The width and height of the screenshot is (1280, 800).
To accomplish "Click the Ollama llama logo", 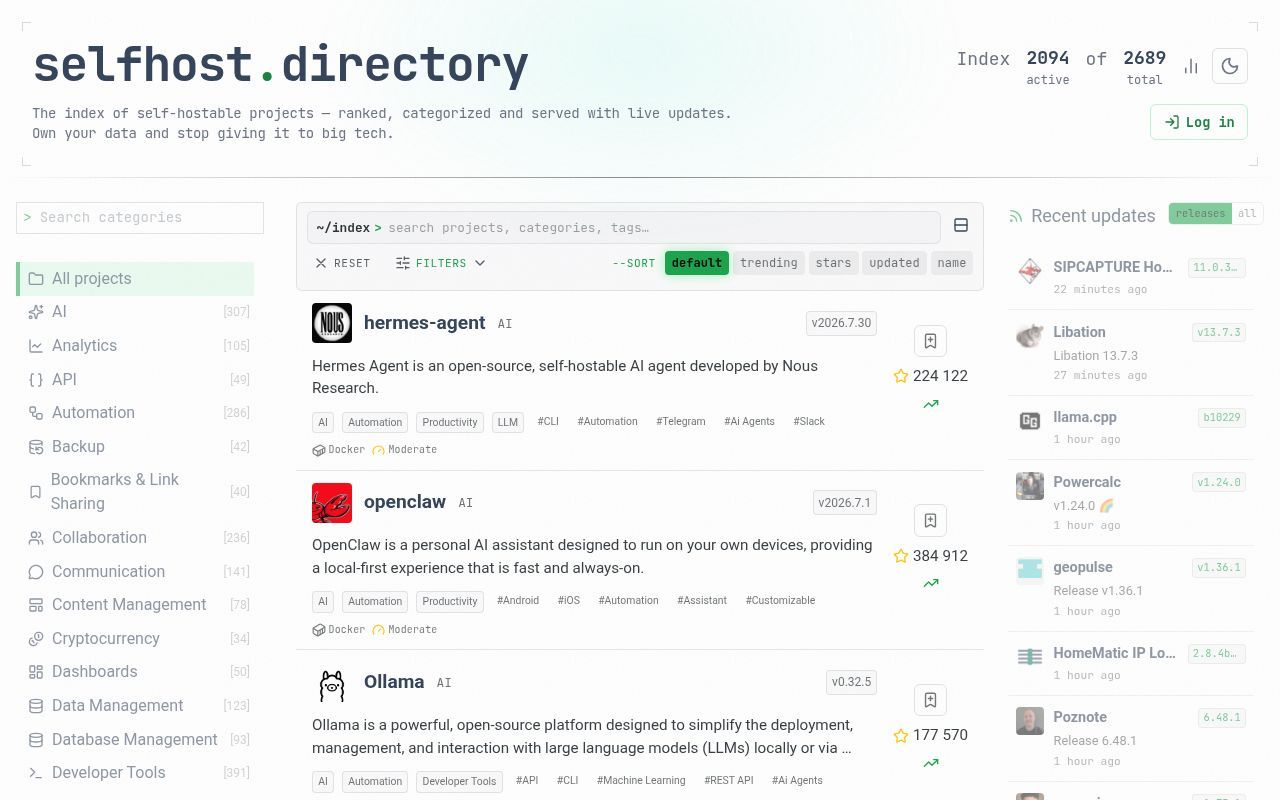I will pos(332,683).
